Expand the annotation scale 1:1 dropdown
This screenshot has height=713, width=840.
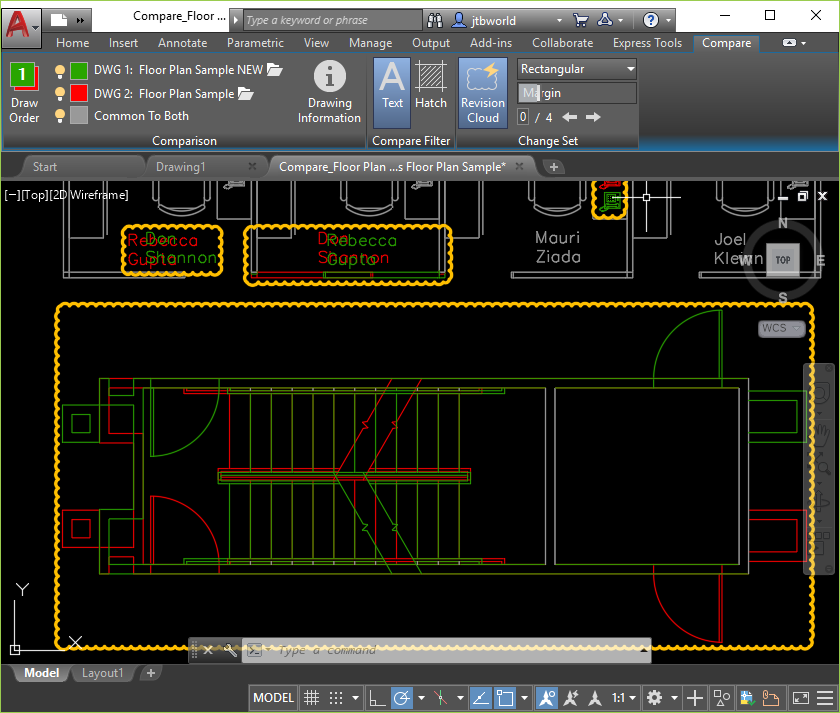(624, 697)
